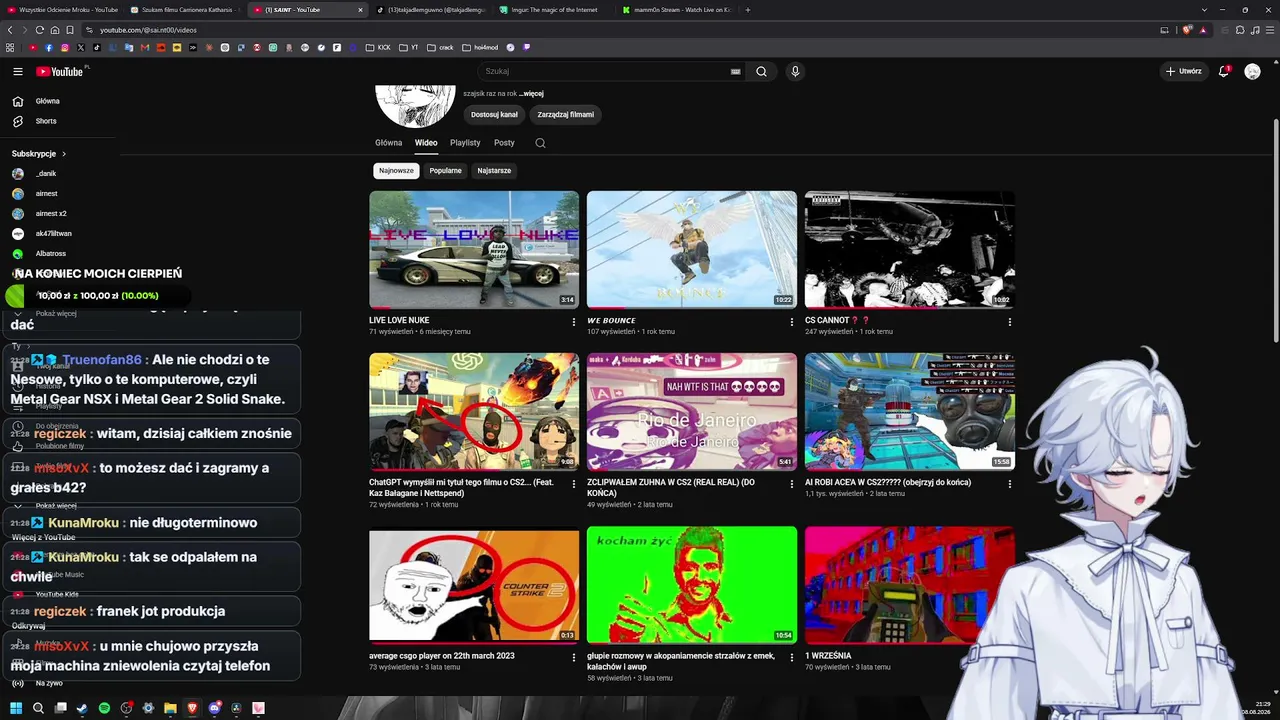Open the crack bookmarks folder

pos(440,47)
